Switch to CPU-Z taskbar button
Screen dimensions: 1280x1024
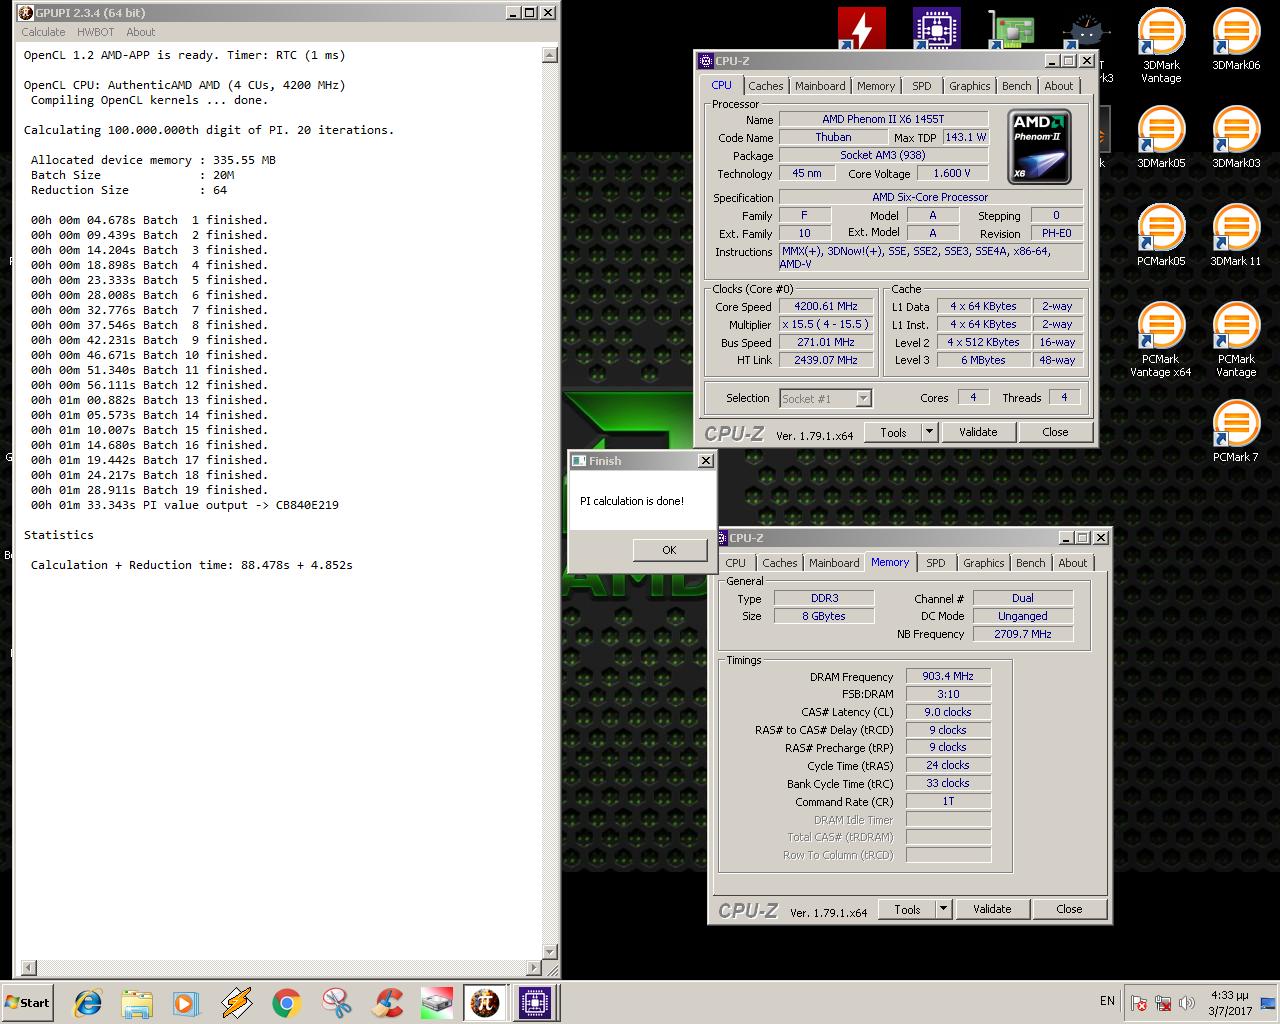coord(535,1003)
